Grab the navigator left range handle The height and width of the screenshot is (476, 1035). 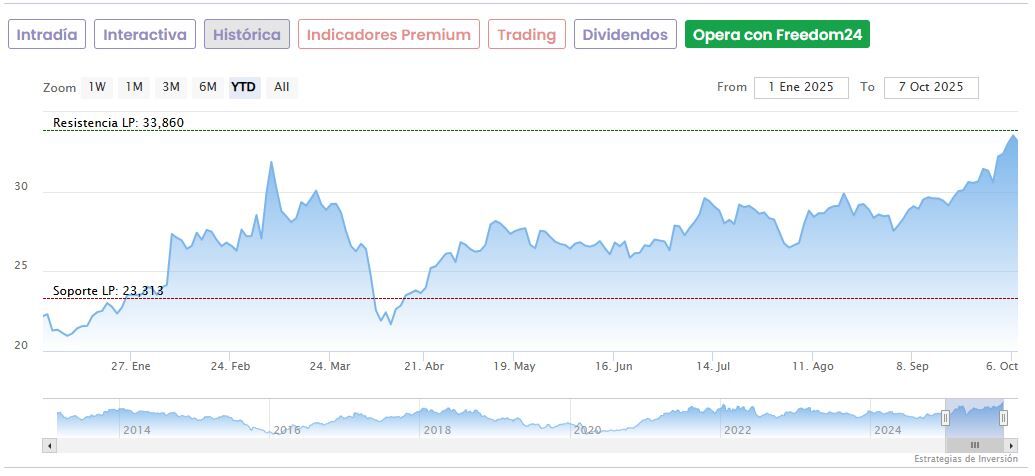click(x=945, y=417)
